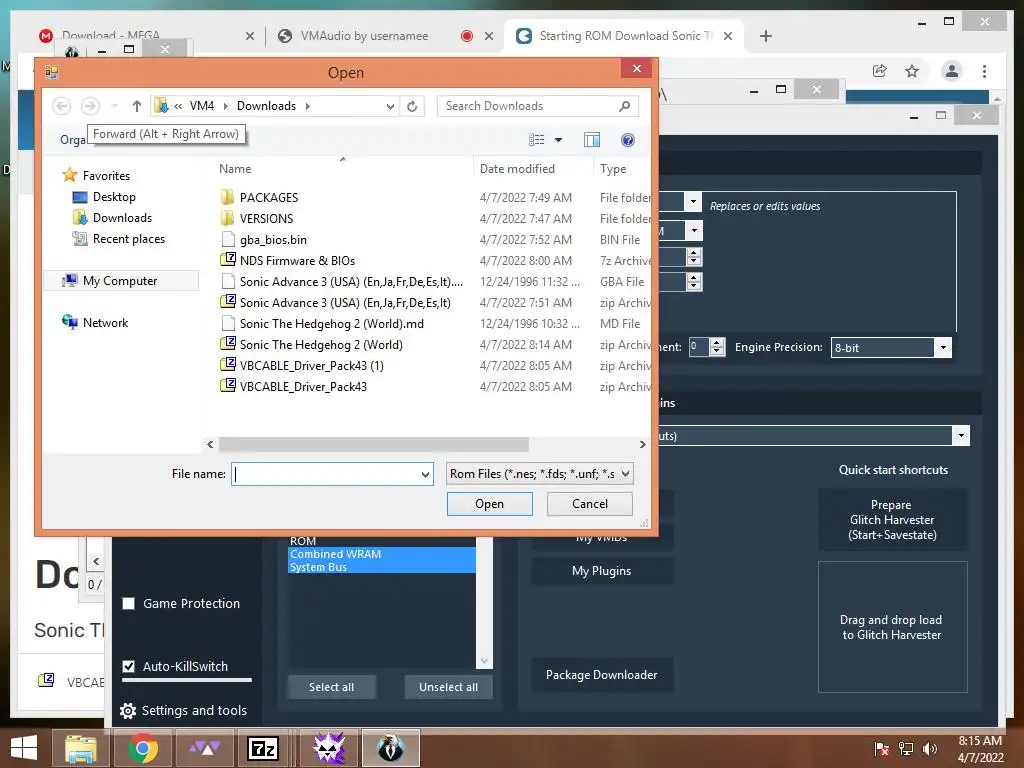
Task: Click the Action Center flag icon
Action: (882, 749)
